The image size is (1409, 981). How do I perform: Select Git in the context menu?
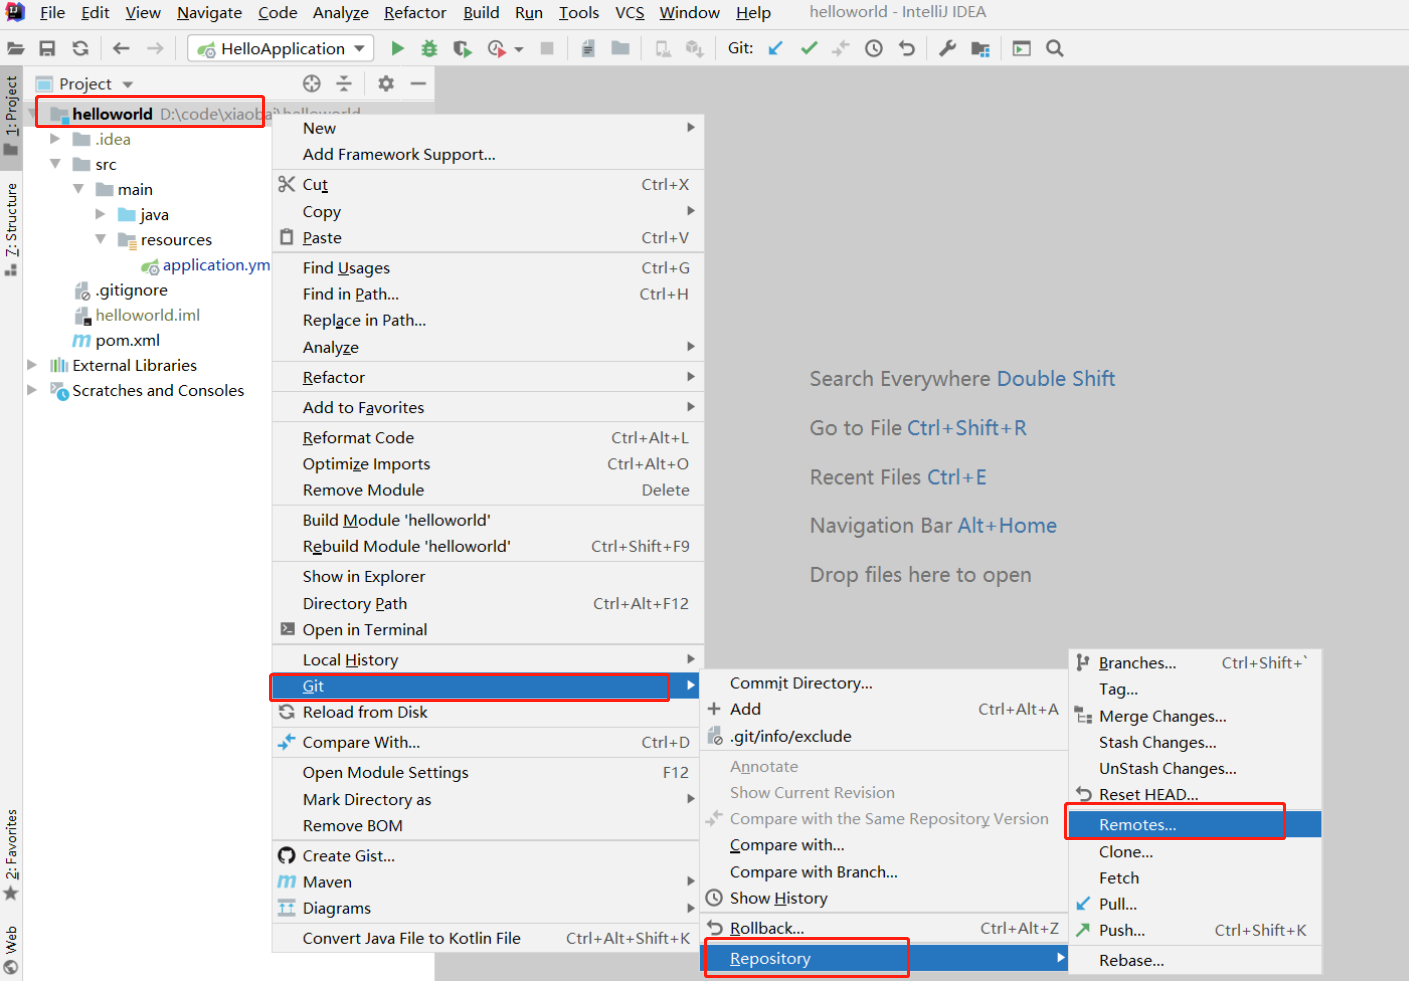coord(487,686)
